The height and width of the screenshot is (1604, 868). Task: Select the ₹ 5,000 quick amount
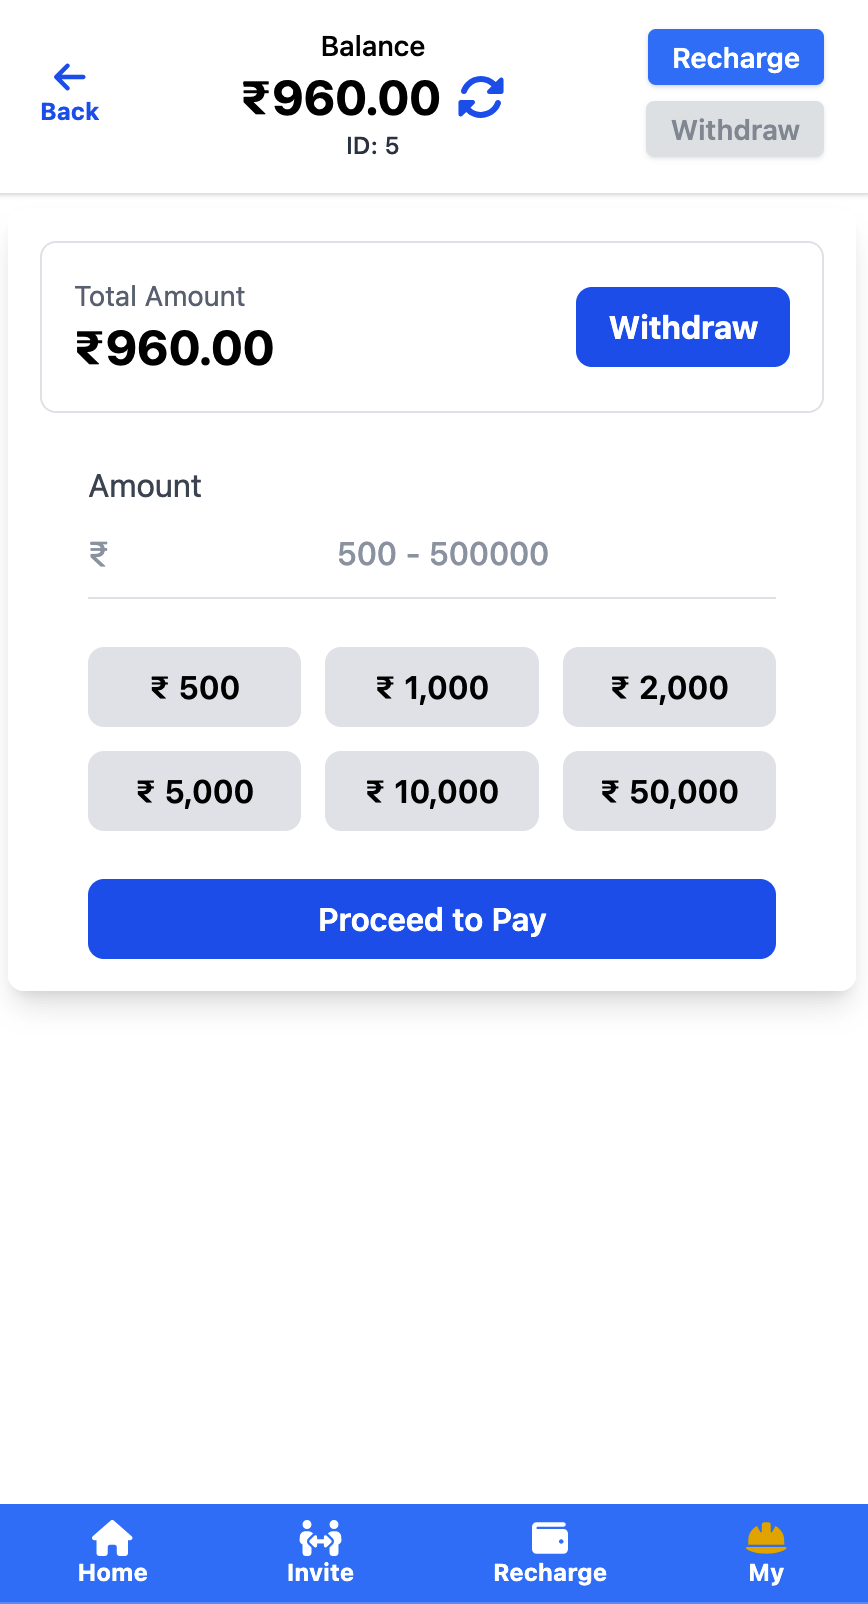click(x=195, y=791)
